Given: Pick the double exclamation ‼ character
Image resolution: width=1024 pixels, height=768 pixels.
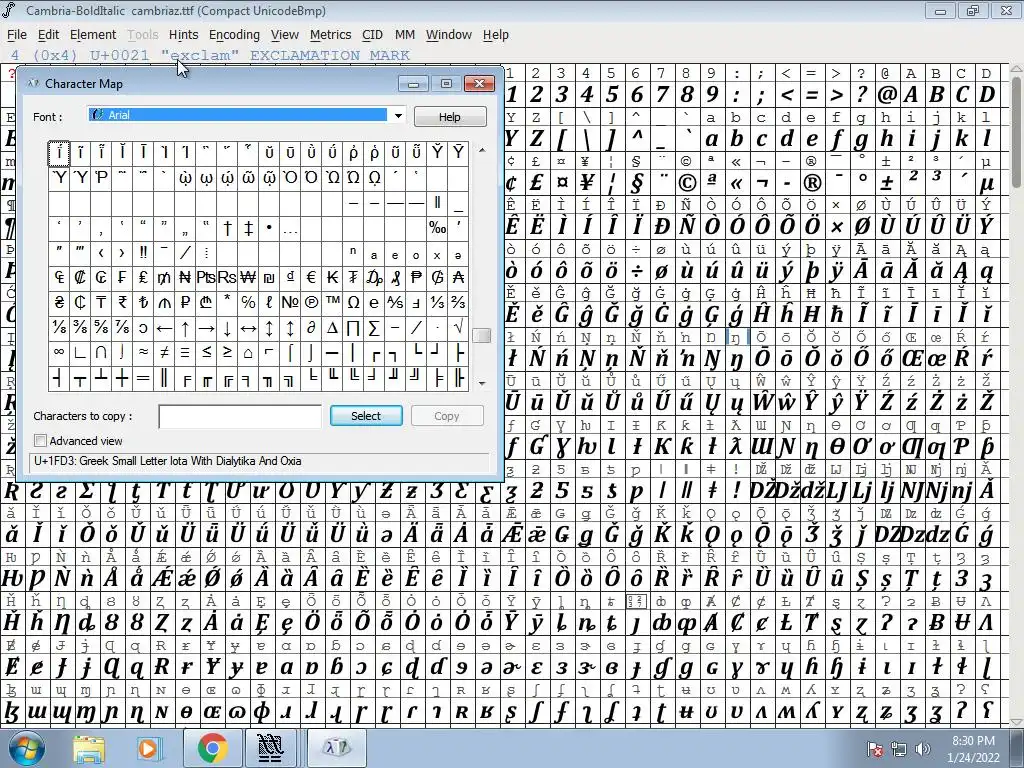Looking at the screenshot, I should click(143, 252).
